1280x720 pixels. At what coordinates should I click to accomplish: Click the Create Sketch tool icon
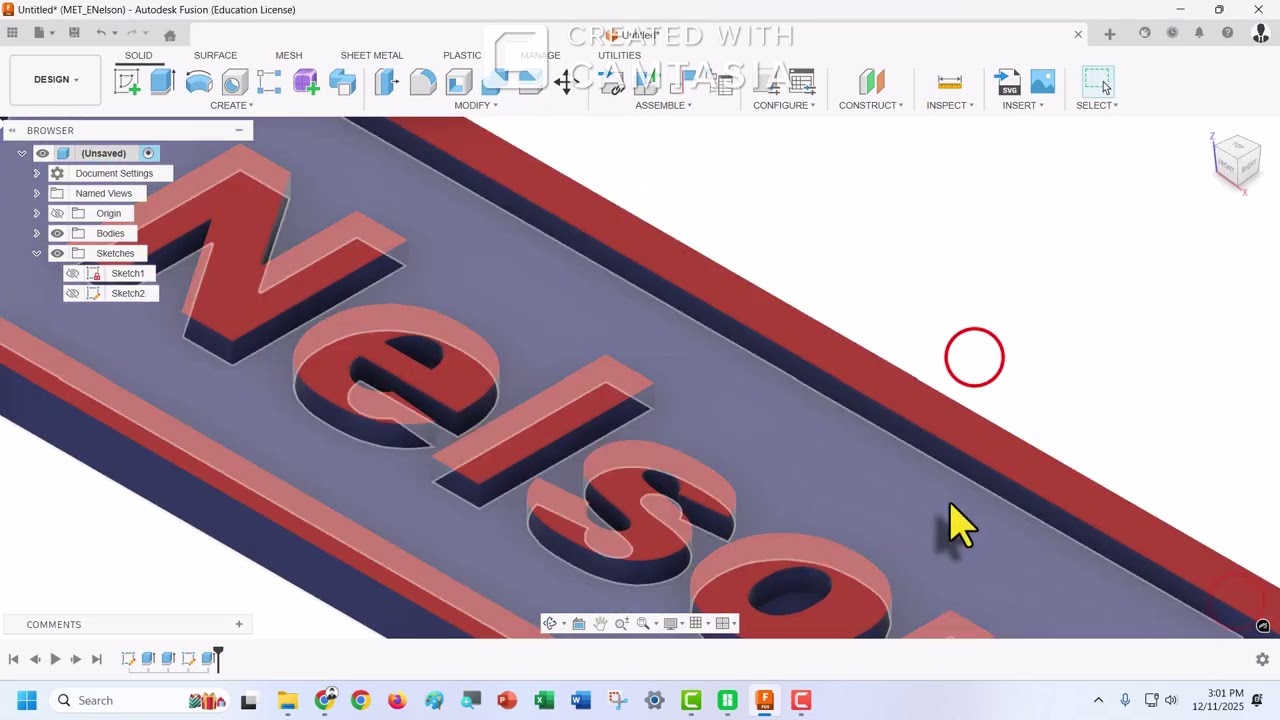point(127,81)
